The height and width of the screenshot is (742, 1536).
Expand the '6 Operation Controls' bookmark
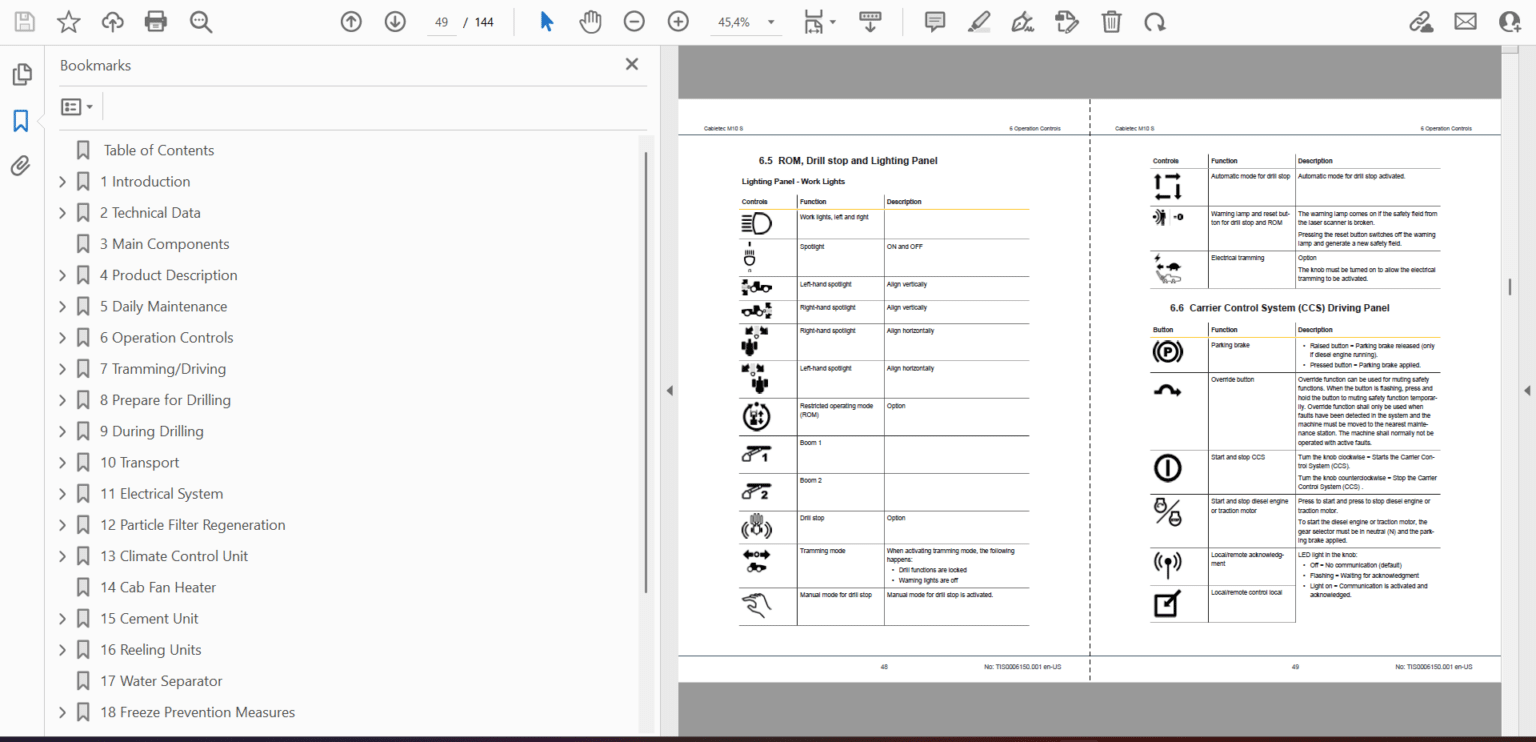coord(61,337)
